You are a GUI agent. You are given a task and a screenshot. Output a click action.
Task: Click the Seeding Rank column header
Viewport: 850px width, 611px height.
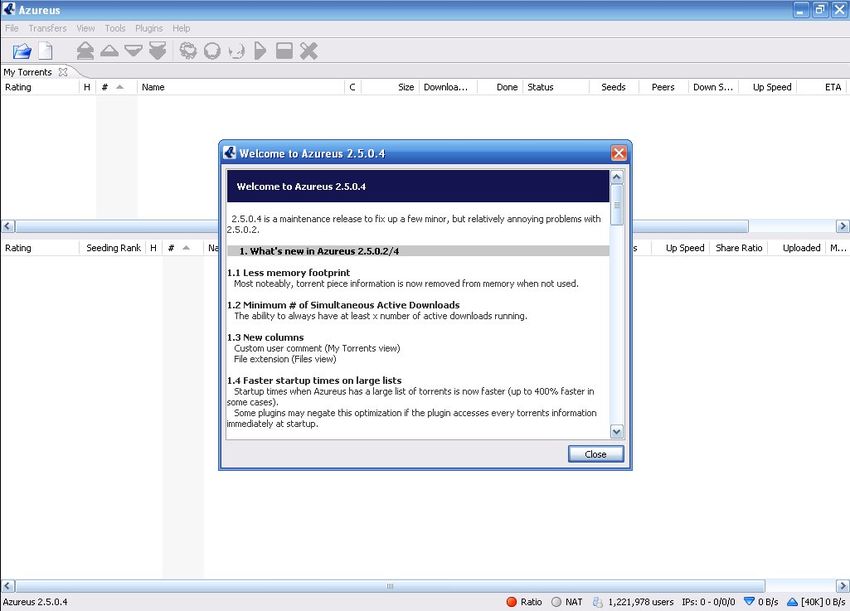coord(113,248)
